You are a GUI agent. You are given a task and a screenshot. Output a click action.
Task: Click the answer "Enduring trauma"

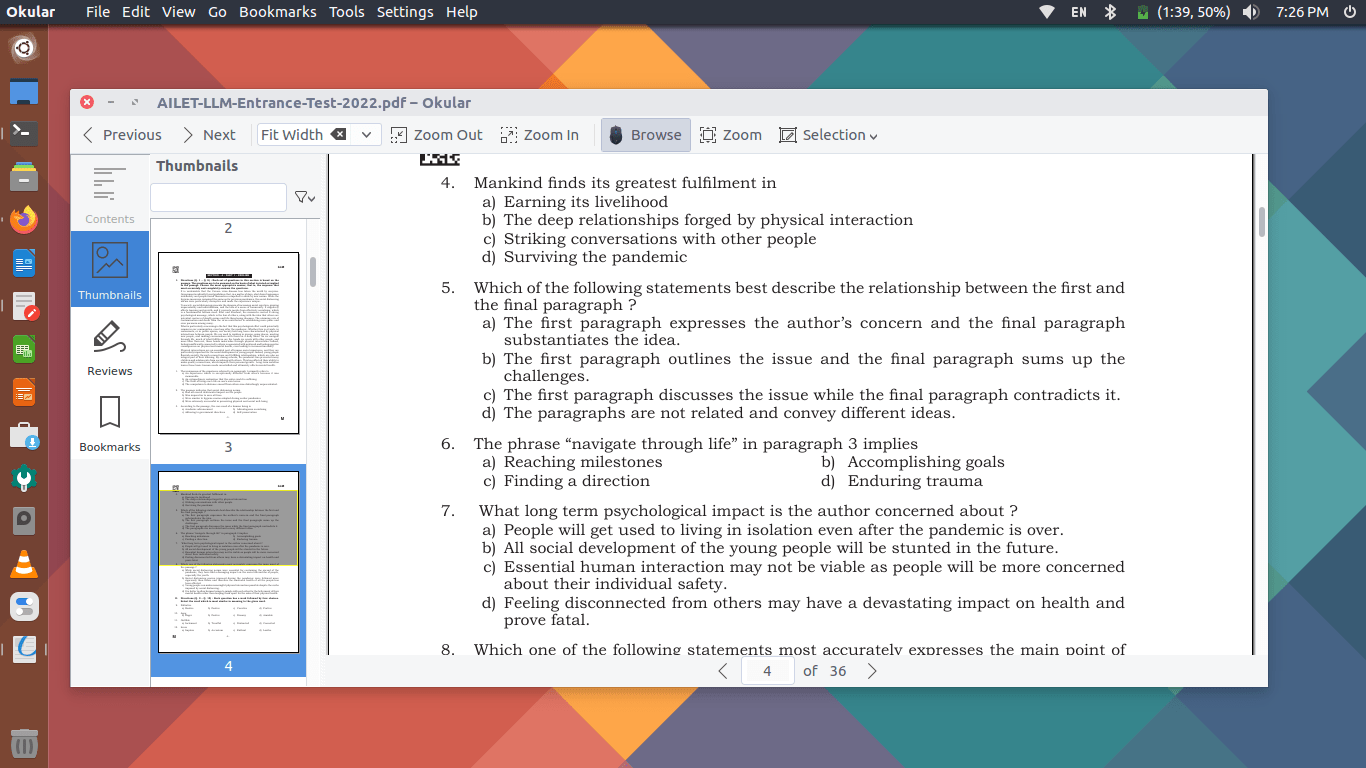(915, 480)
